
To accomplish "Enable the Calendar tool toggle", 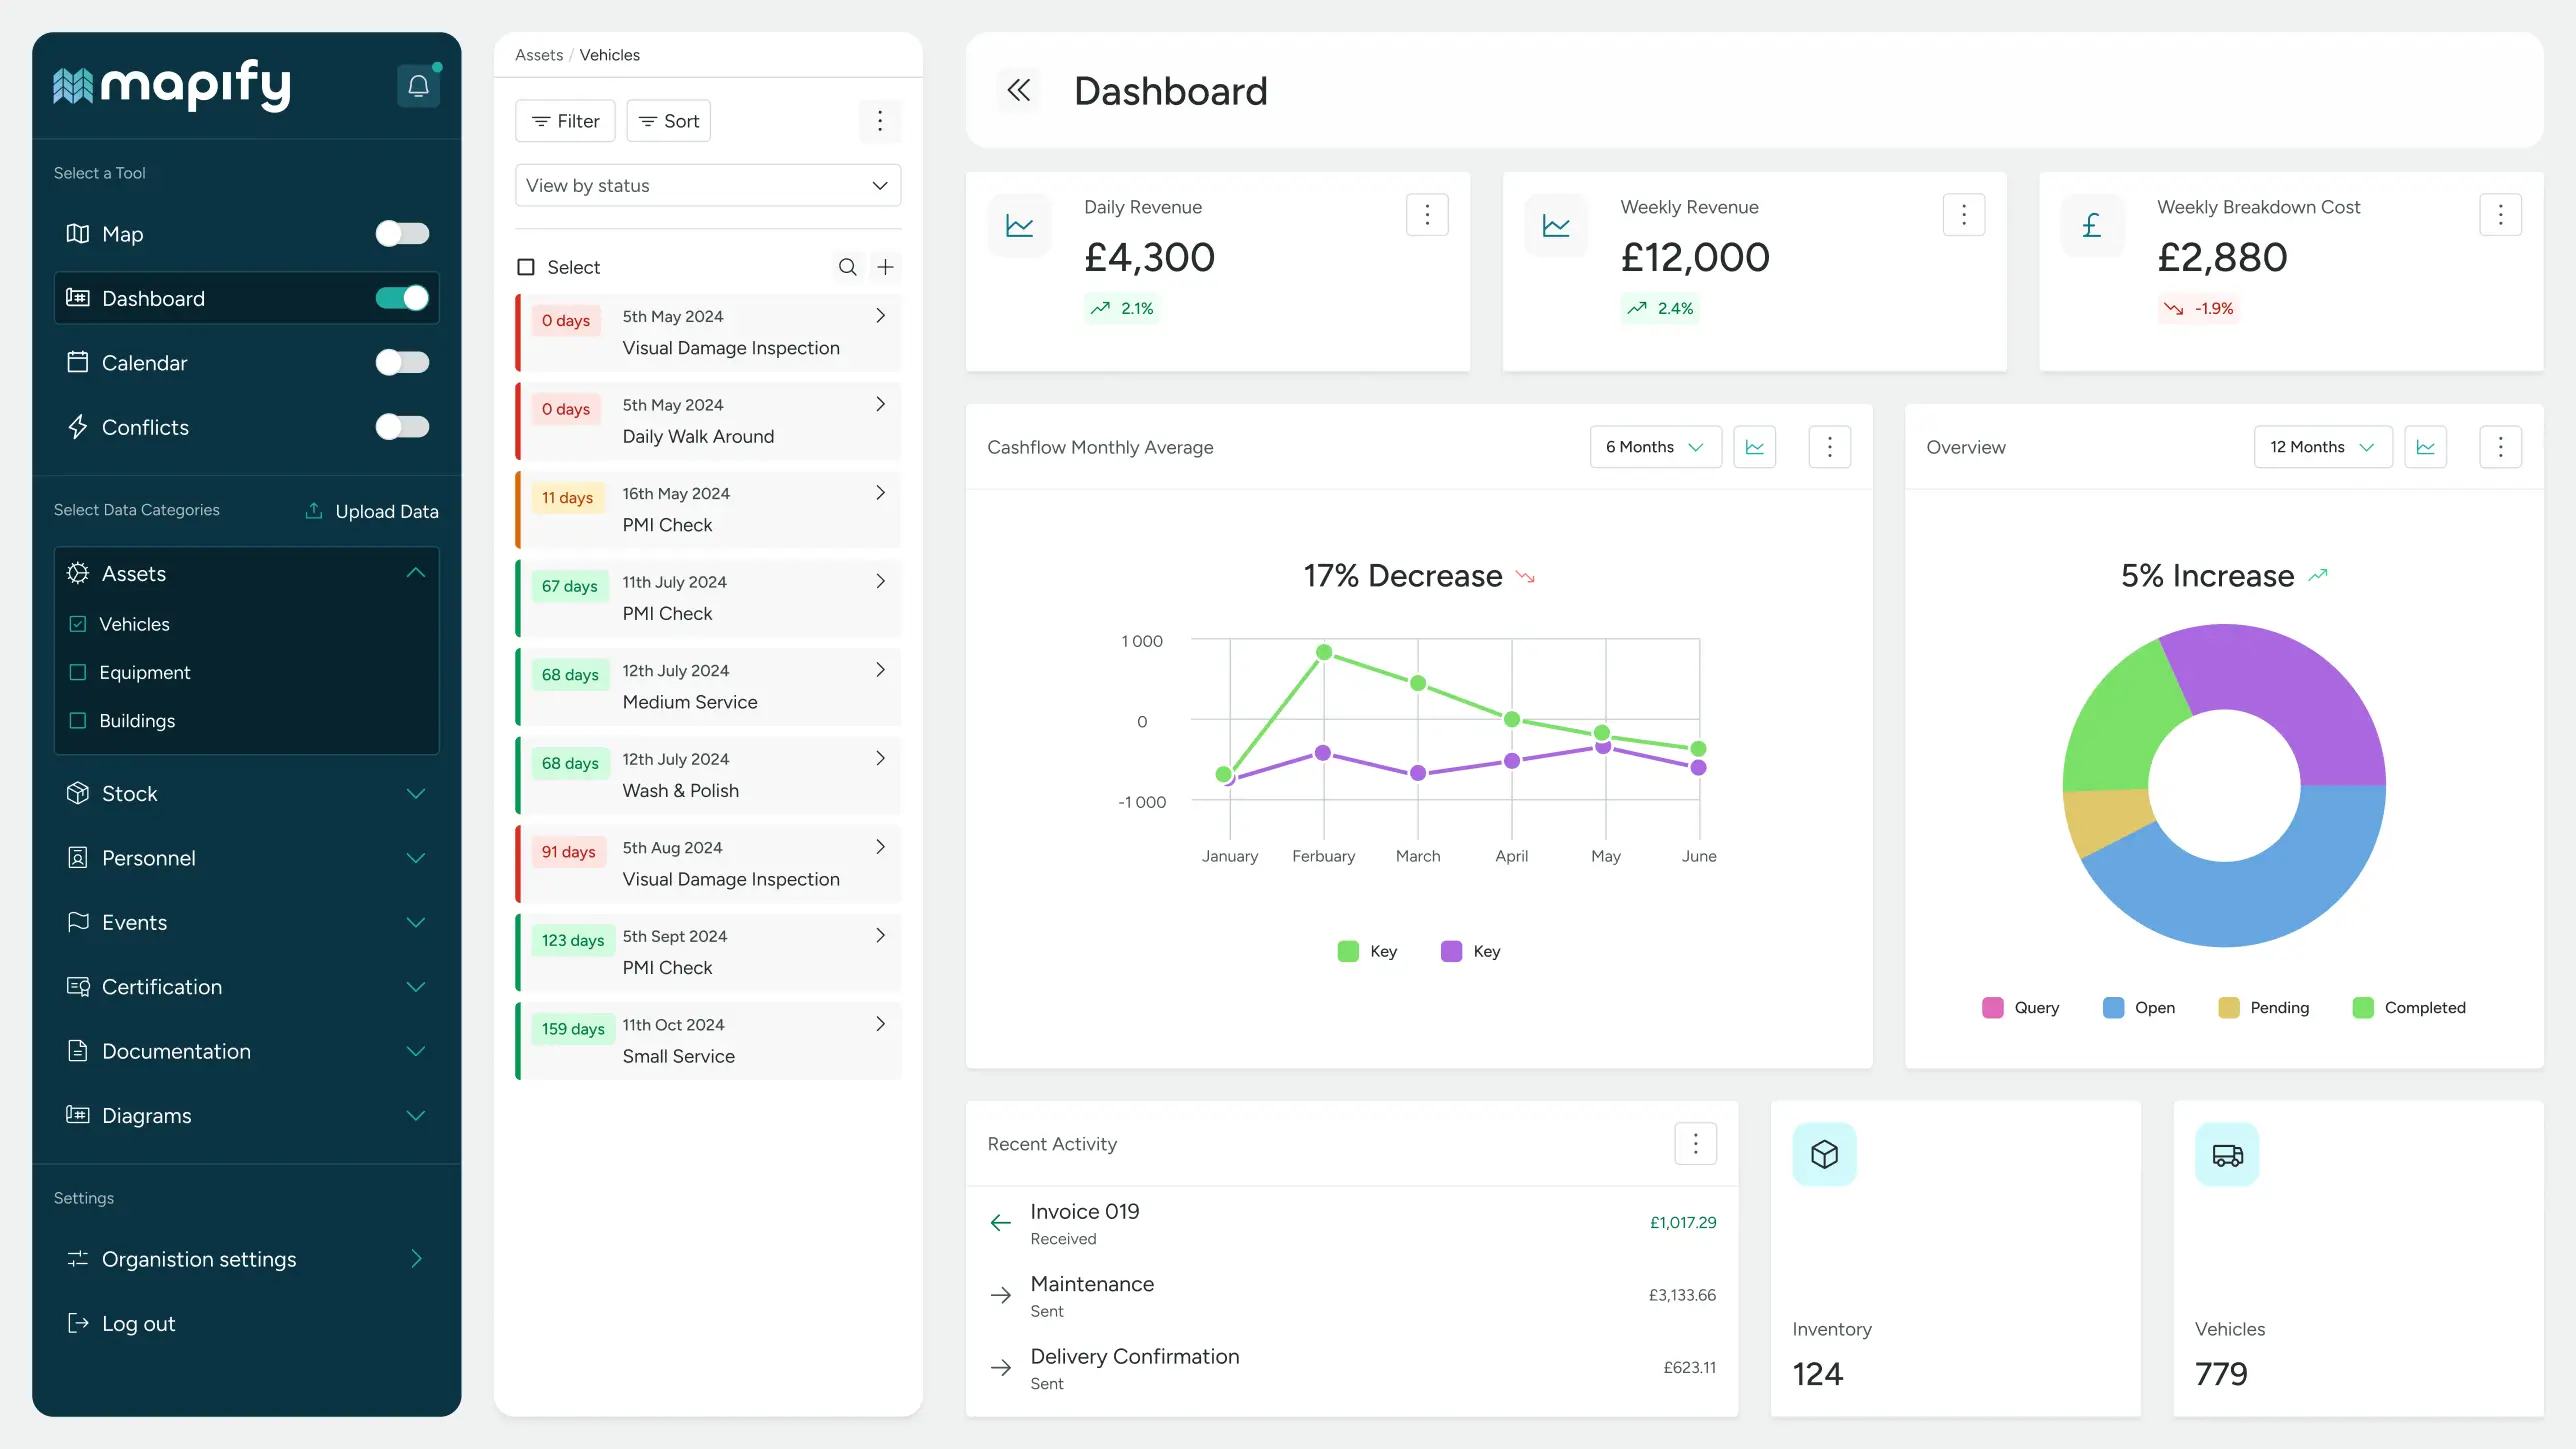I will [402, 362].
